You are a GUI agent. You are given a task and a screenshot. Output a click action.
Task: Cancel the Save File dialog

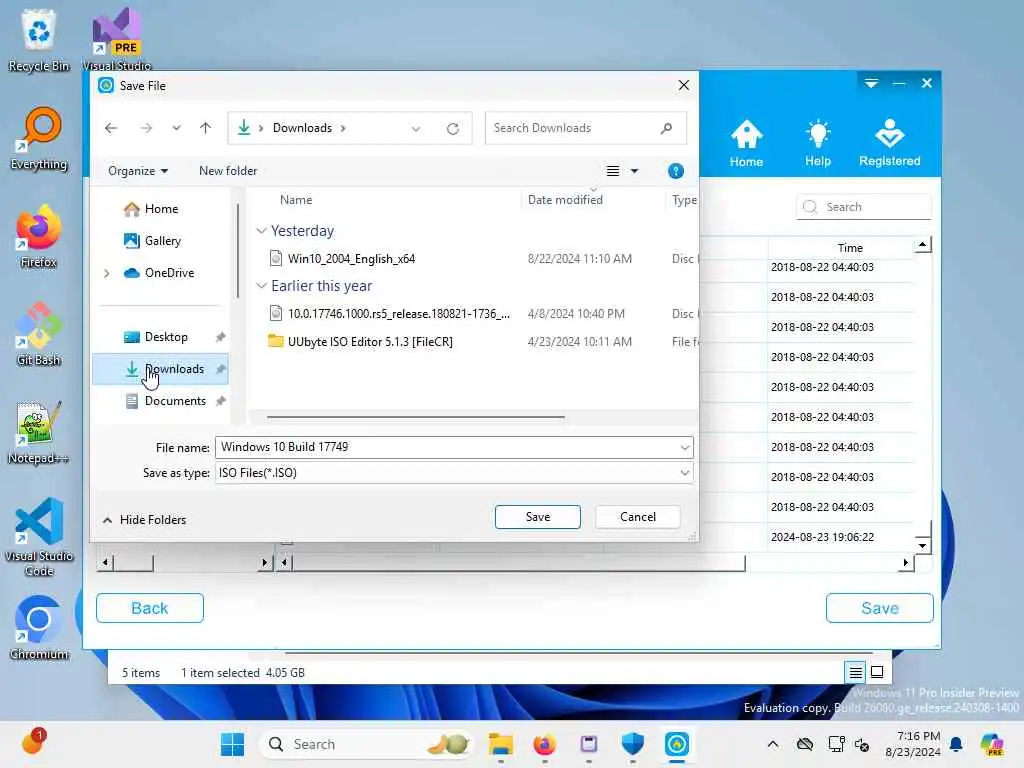(637, 517)
